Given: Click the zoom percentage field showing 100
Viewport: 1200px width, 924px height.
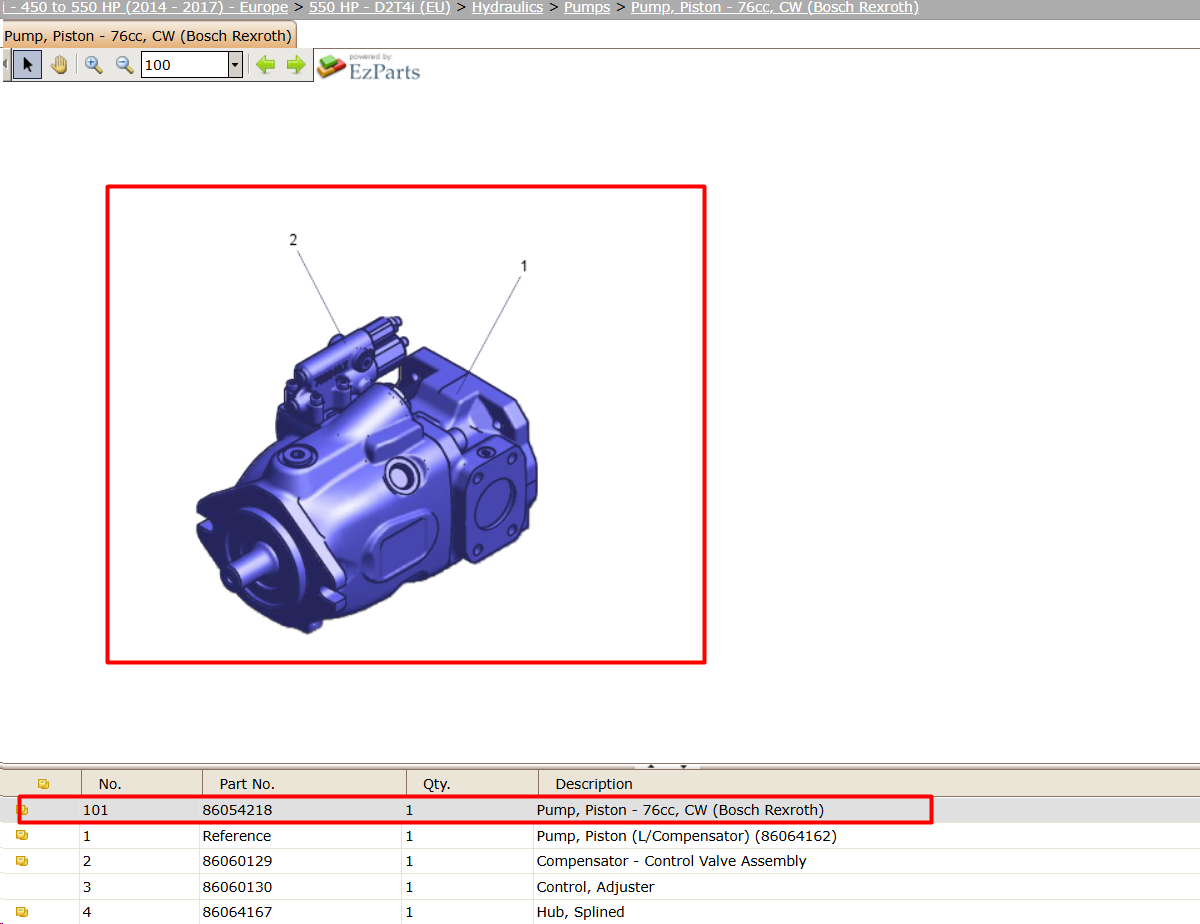Looking at the screenshot, I should click(185, 65).
